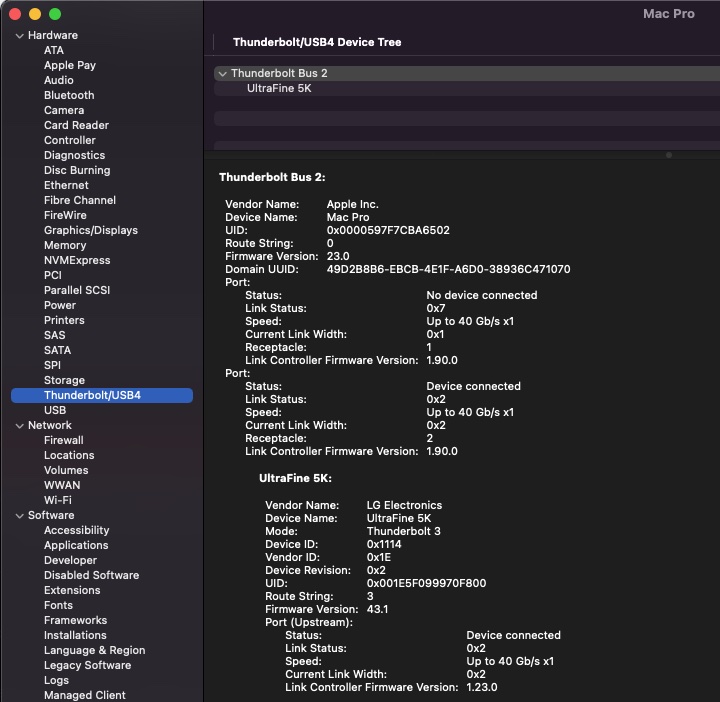Open the Bluetooth hardware entry
Screen dimensions: 720x702
click(x=69, y=96)
